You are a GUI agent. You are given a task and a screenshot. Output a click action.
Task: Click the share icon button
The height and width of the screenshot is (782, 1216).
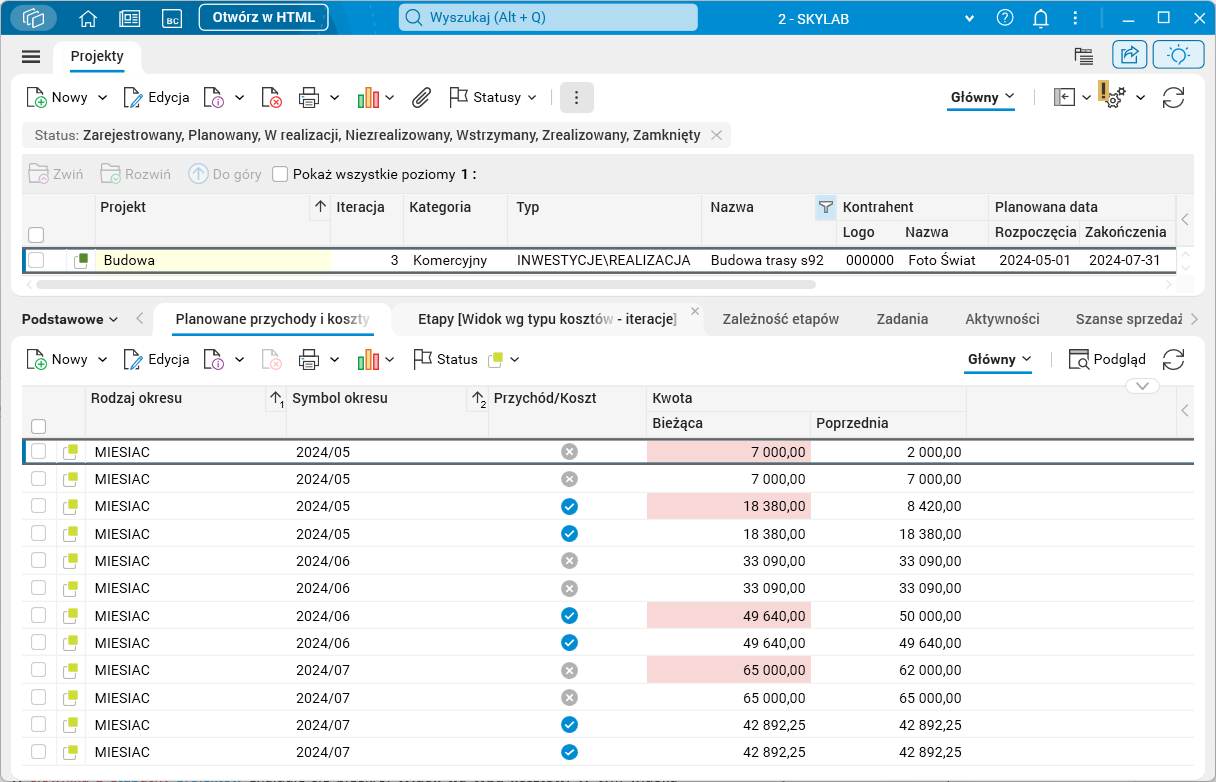1130,55
